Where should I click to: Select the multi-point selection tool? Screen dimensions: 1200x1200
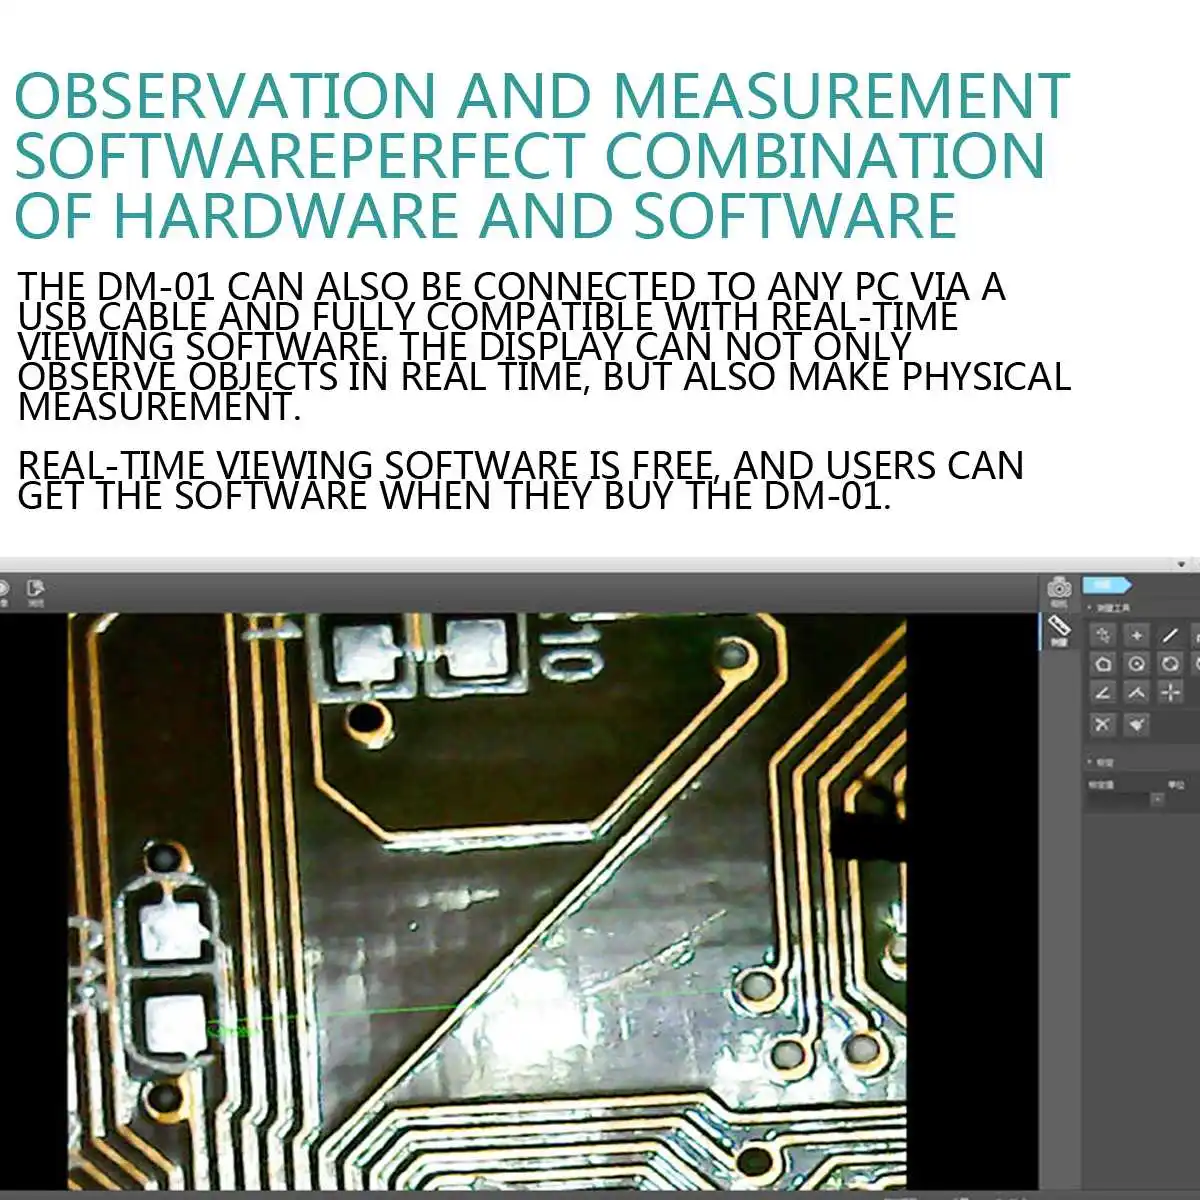pyautogui.click(x=1103, y=635)
